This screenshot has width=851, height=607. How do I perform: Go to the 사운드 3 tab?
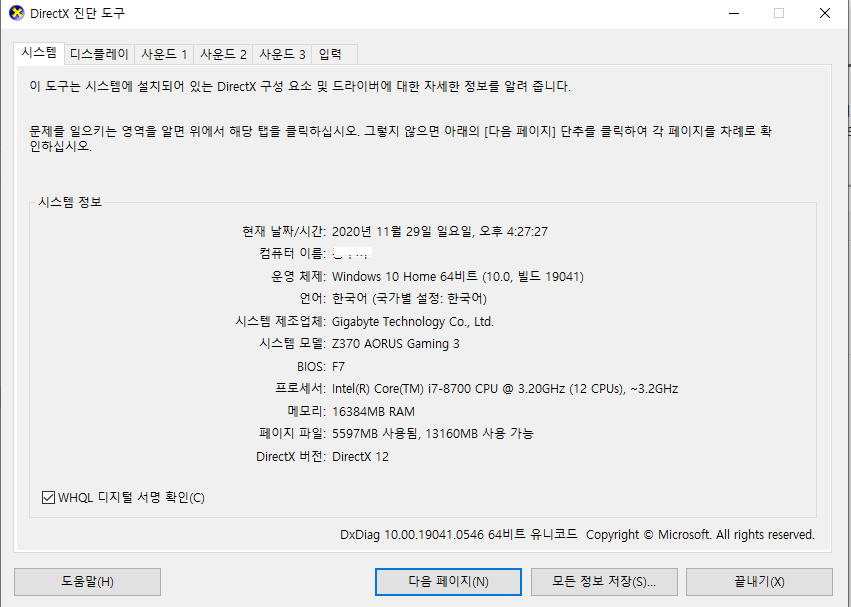pyautogui.click(x=282, y=54)
